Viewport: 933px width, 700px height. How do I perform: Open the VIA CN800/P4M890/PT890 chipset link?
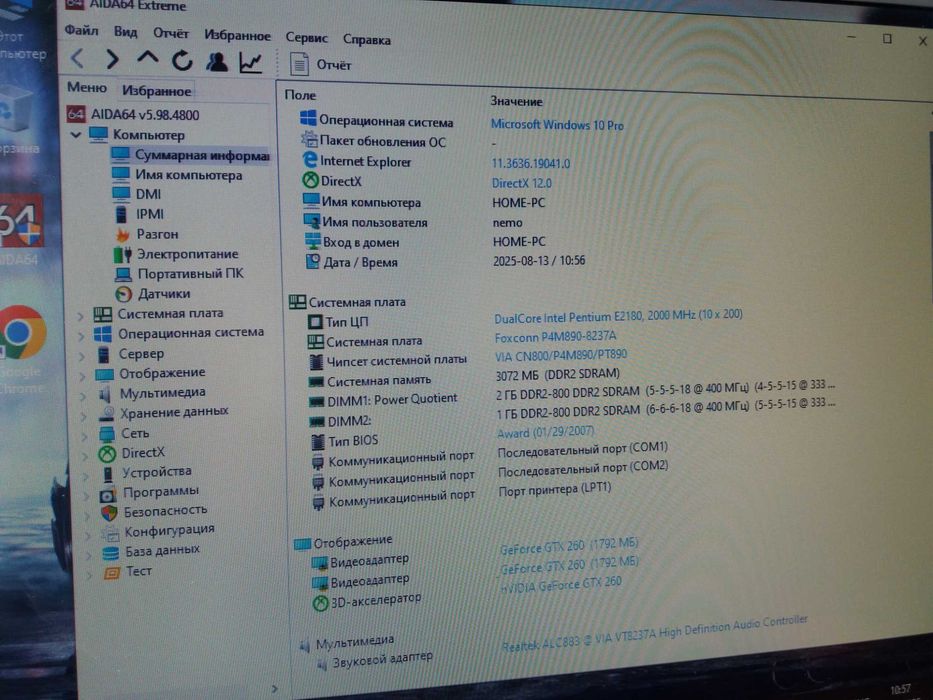coord(561,355)
